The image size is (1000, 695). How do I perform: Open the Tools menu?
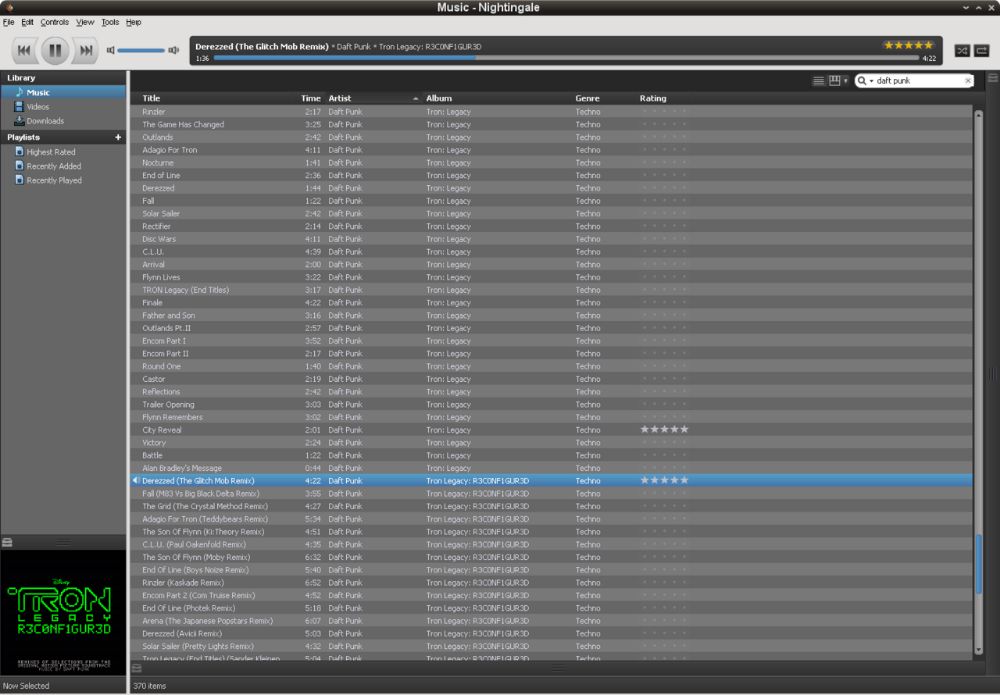tap(110, 22)
